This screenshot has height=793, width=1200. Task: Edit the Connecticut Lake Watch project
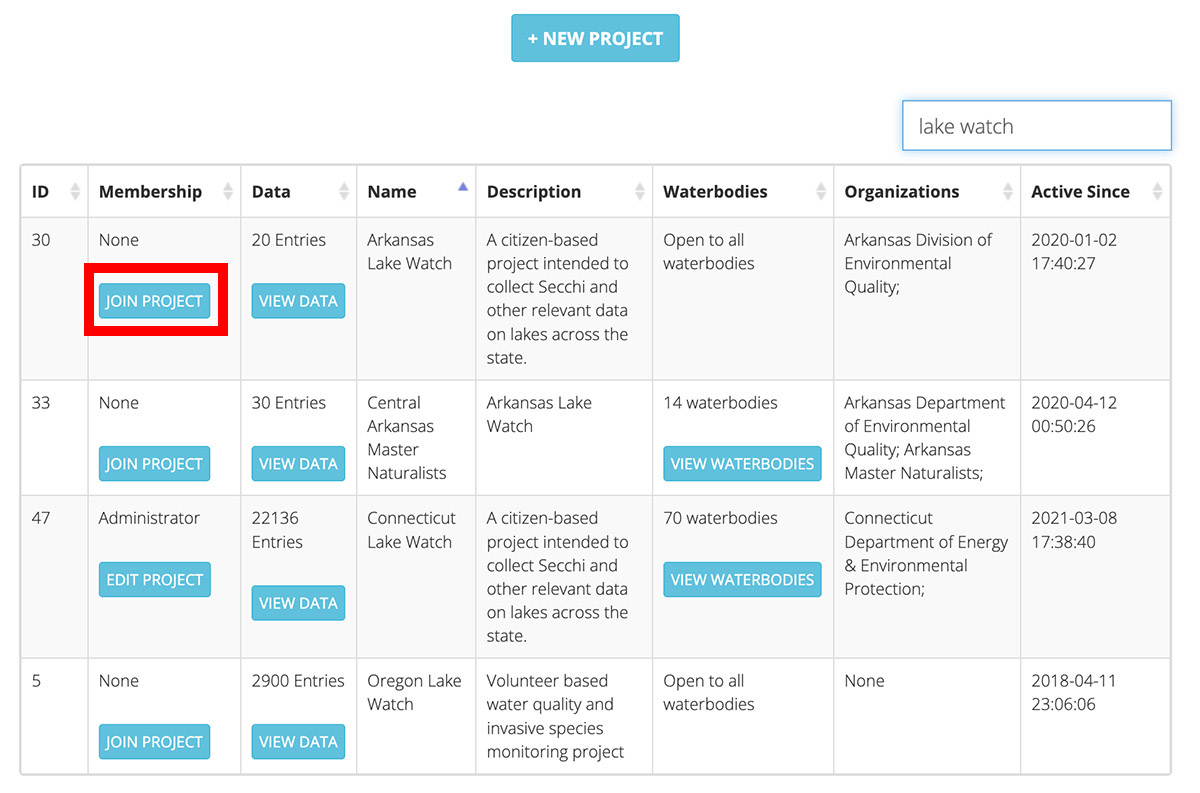pyautogui.click(x=154, y=580)
